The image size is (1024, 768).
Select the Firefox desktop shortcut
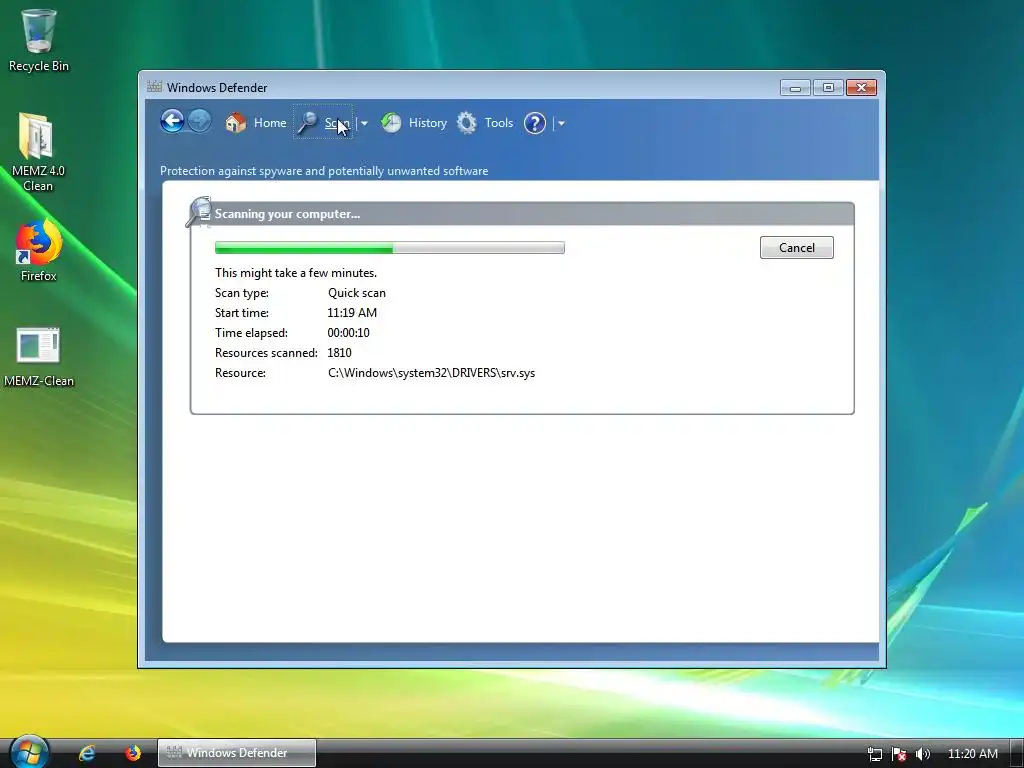click(39, 251)
